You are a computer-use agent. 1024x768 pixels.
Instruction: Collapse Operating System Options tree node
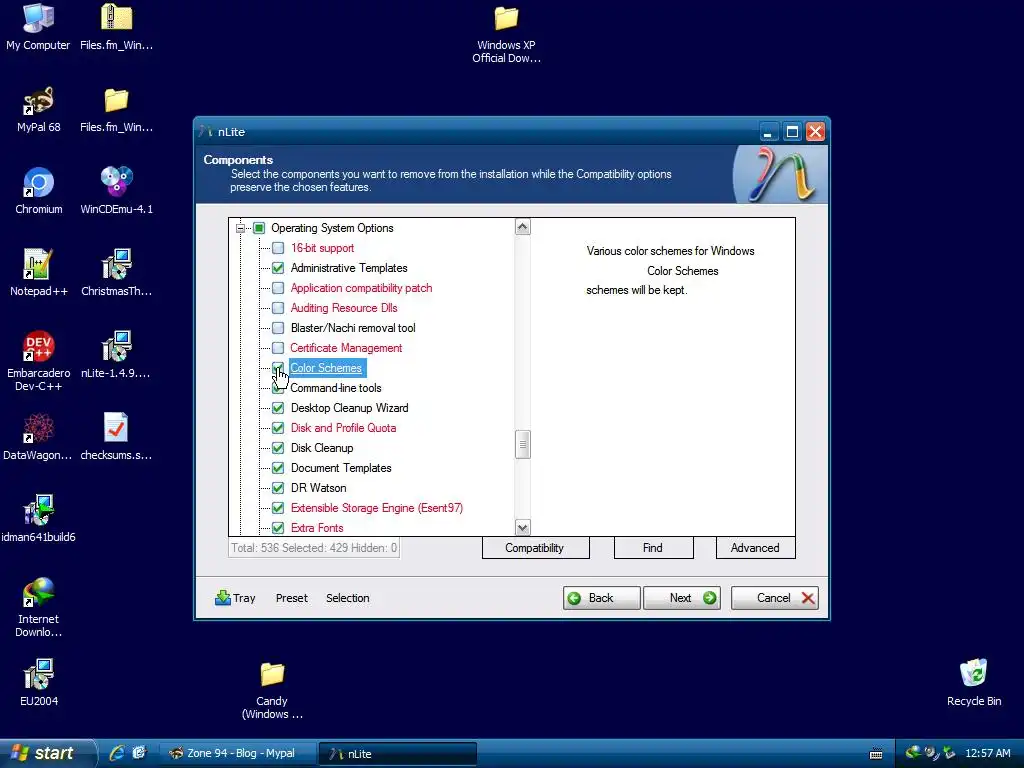[240, 228]
